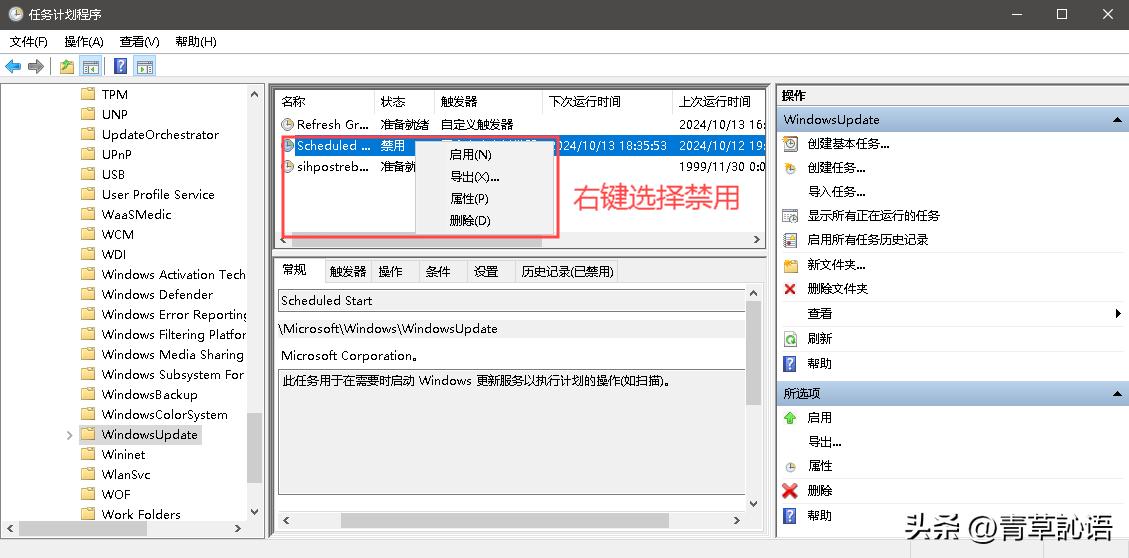
Task: Click the 创建任务 icon in actions pane
Action: tap(791, 168)
